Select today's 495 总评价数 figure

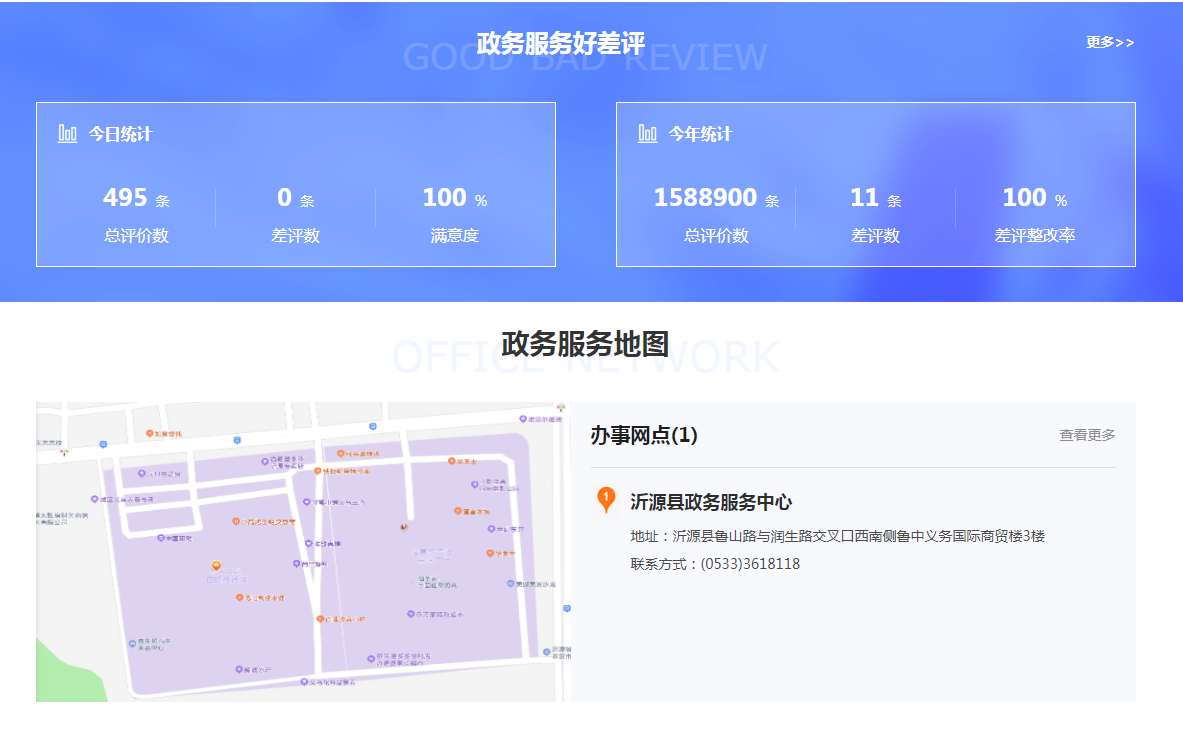[x=126, y=198]
